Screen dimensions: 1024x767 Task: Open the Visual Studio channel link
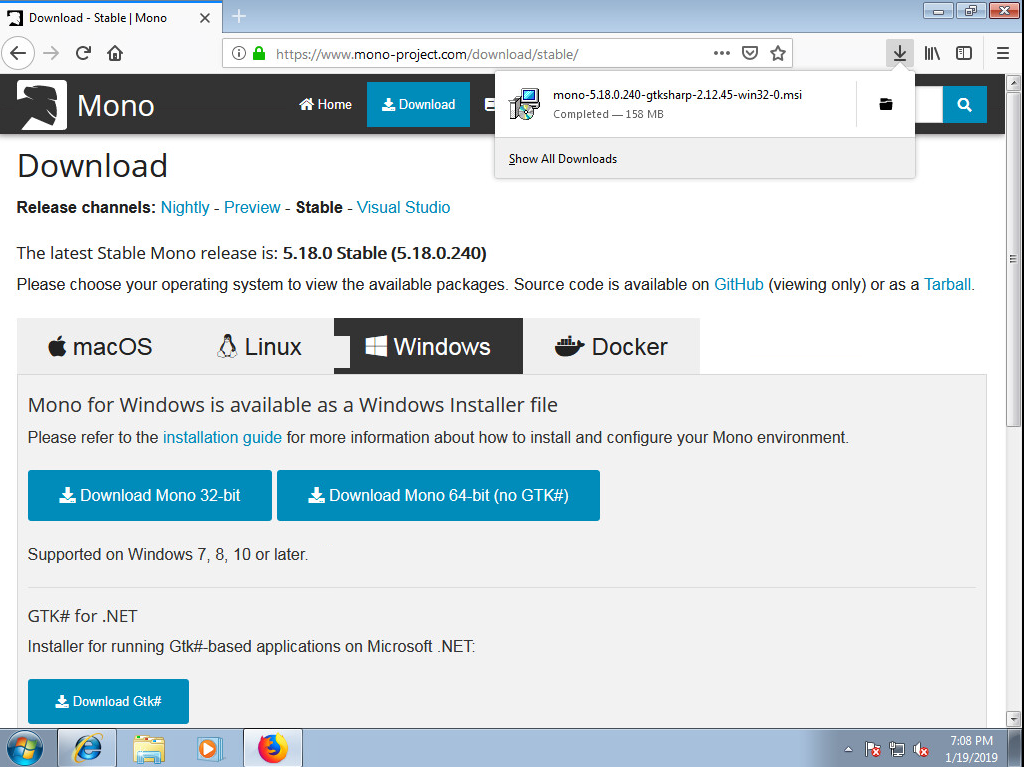(403, 208)
